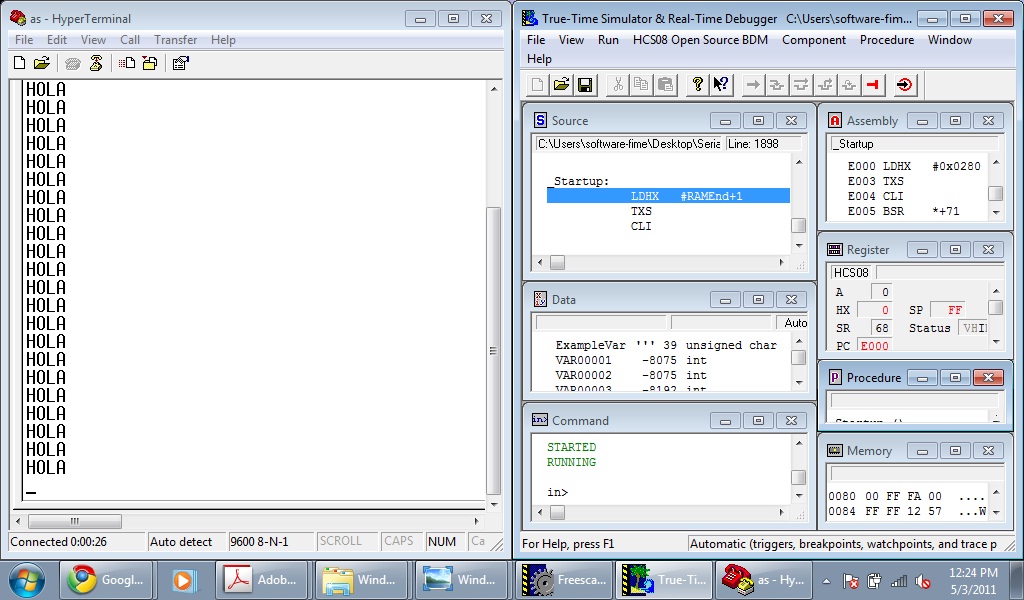This screenshot has height=600, width=1024.
Task: Halt execution with the red stop icon
Action: [874, 85]
